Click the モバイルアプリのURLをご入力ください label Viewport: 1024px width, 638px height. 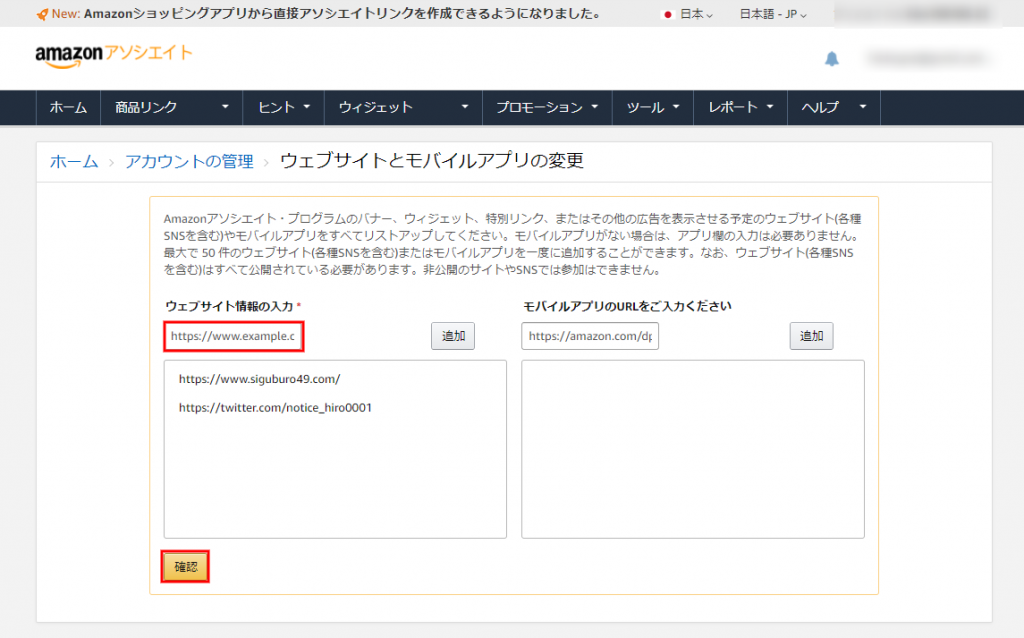(x=627, y=306)
